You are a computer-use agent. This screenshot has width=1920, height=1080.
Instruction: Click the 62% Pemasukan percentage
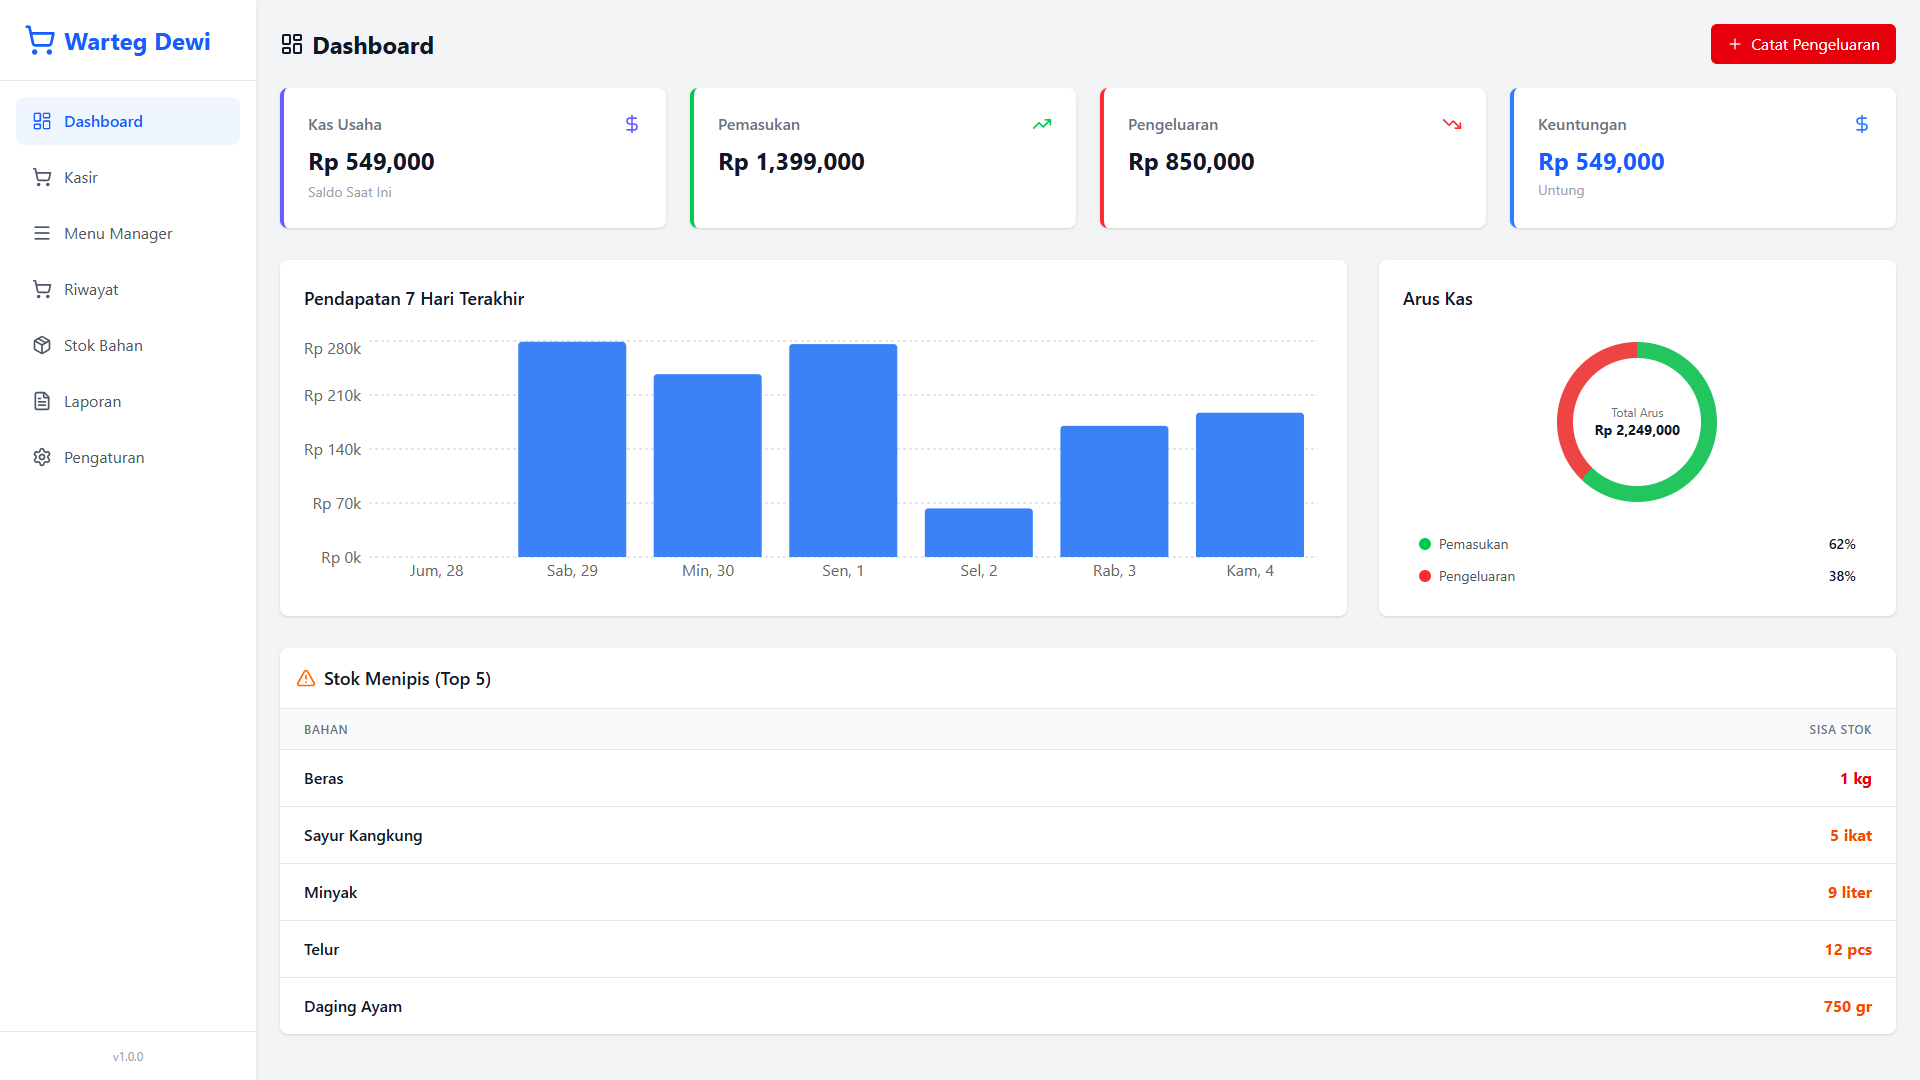click(x=1842, y=544)
